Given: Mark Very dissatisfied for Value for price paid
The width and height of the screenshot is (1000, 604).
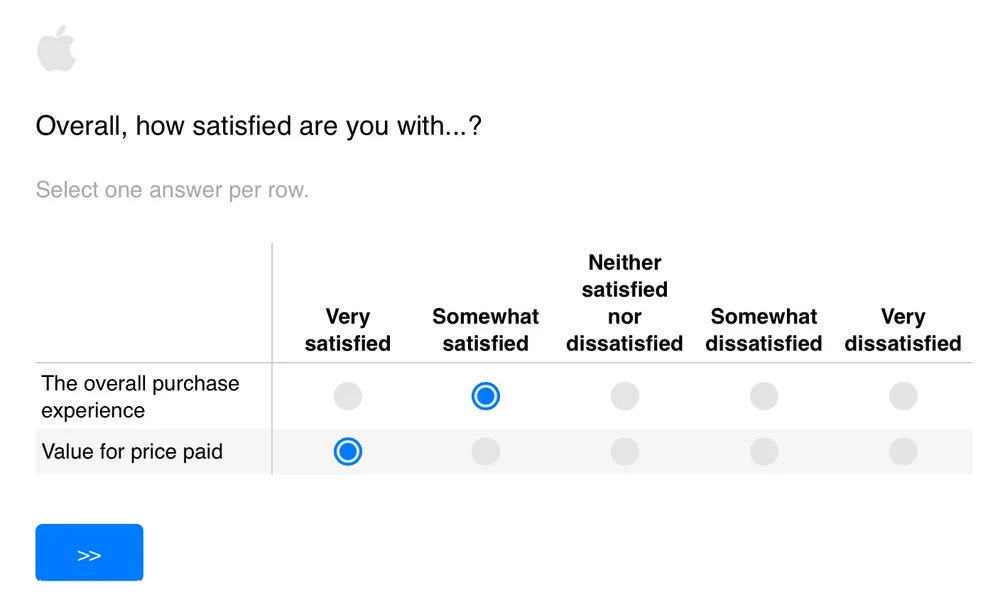Looking at the screenshot, I should pyautogui.click(x=903, y=452).
